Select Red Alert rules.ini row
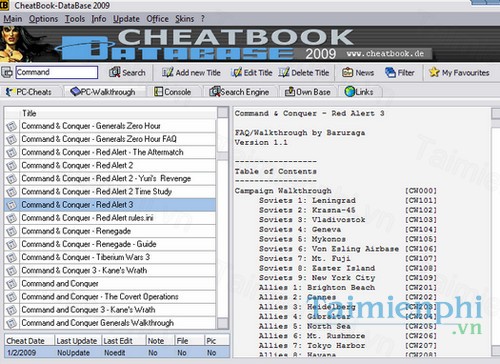Image resolution: width=500 pixels, height=364 pixels. coord(110,218)
